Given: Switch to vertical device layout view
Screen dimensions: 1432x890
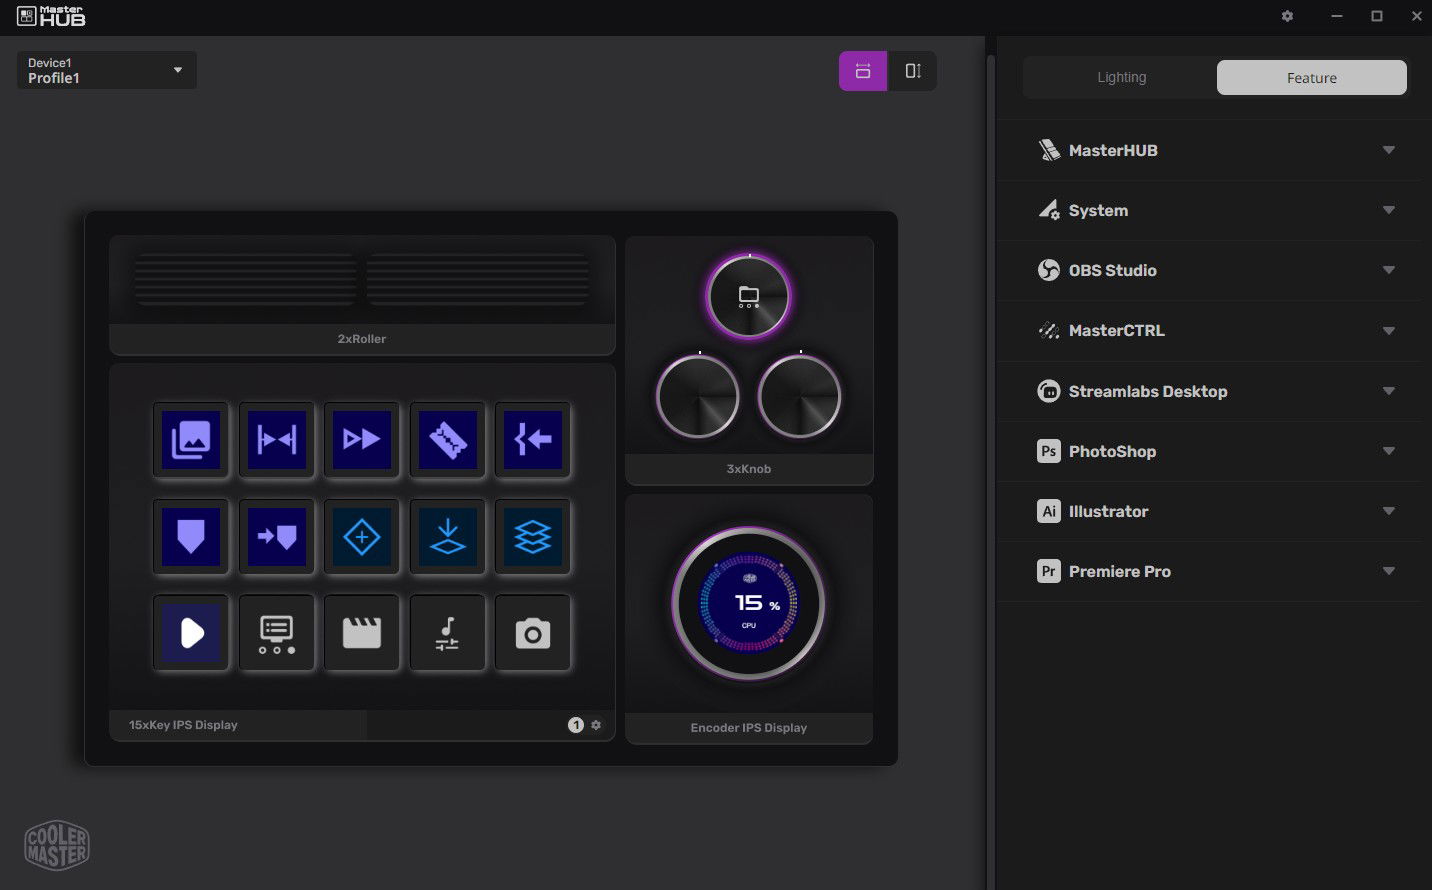Looking at the screenshot, I should pyautogui.click(x=912, y=71).
